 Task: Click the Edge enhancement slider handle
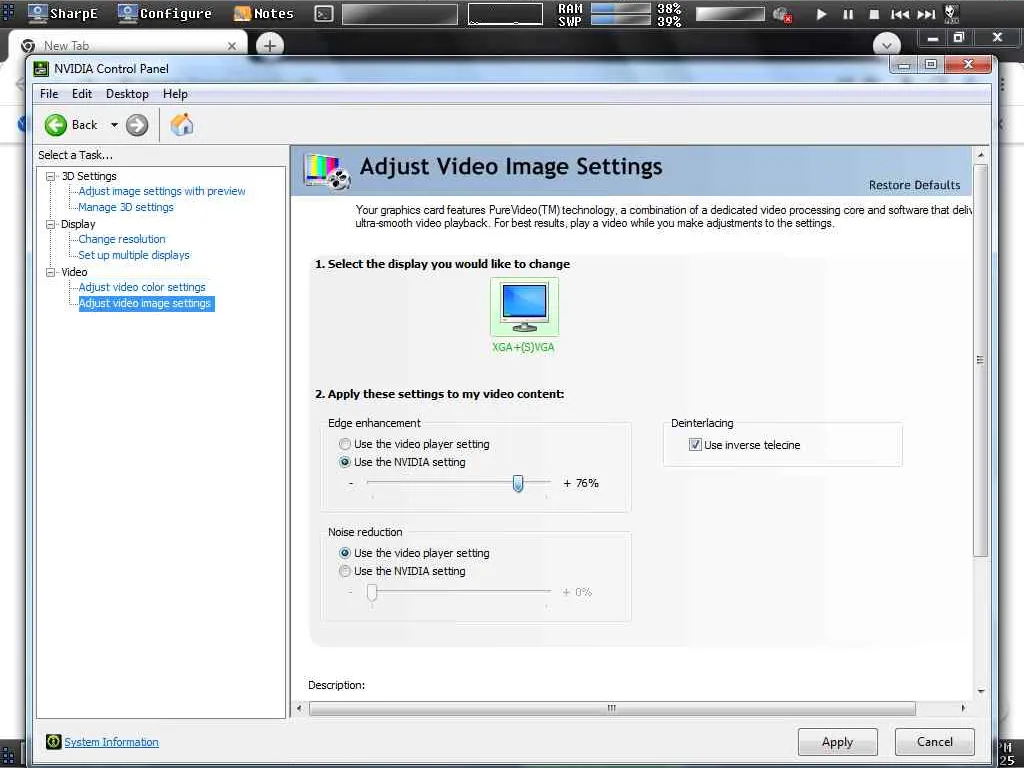tap(518, 483)
